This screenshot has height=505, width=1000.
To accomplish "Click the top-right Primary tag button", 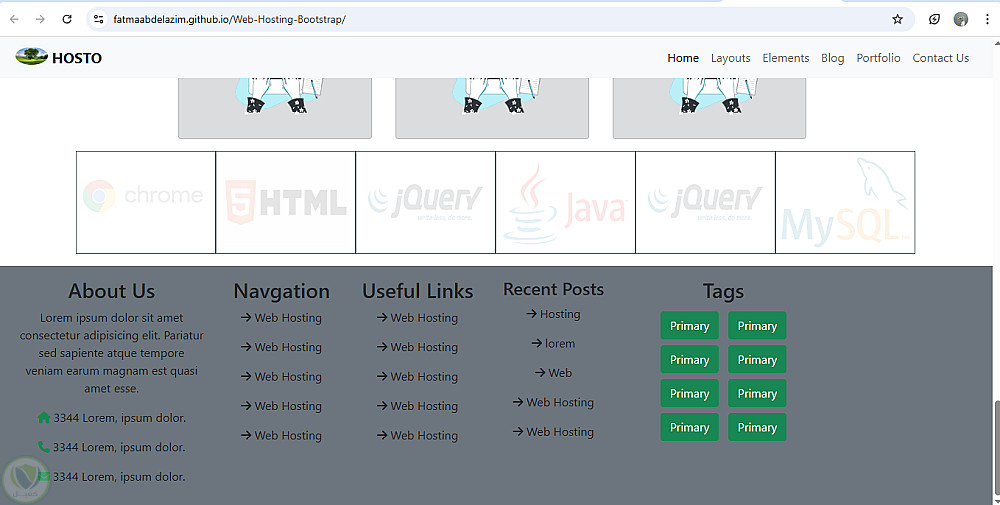I will pos(757,326).
